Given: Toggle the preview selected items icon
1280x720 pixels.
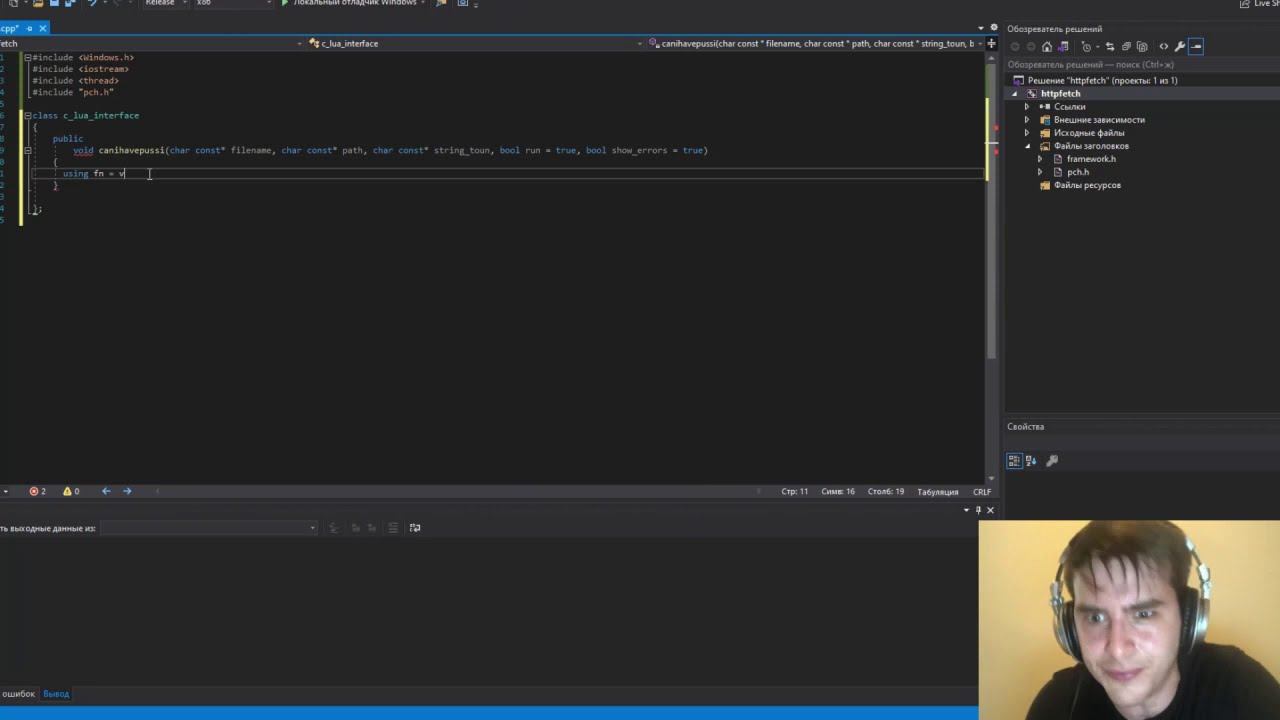Looking at the screenshot, I should coord(1197,46).
